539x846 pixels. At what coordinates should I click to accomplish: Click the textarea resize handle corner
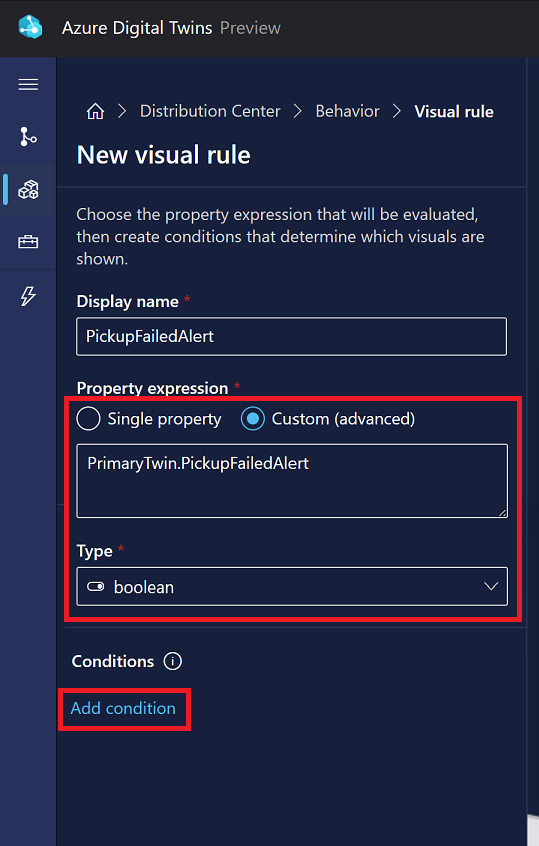click(502, 513)
